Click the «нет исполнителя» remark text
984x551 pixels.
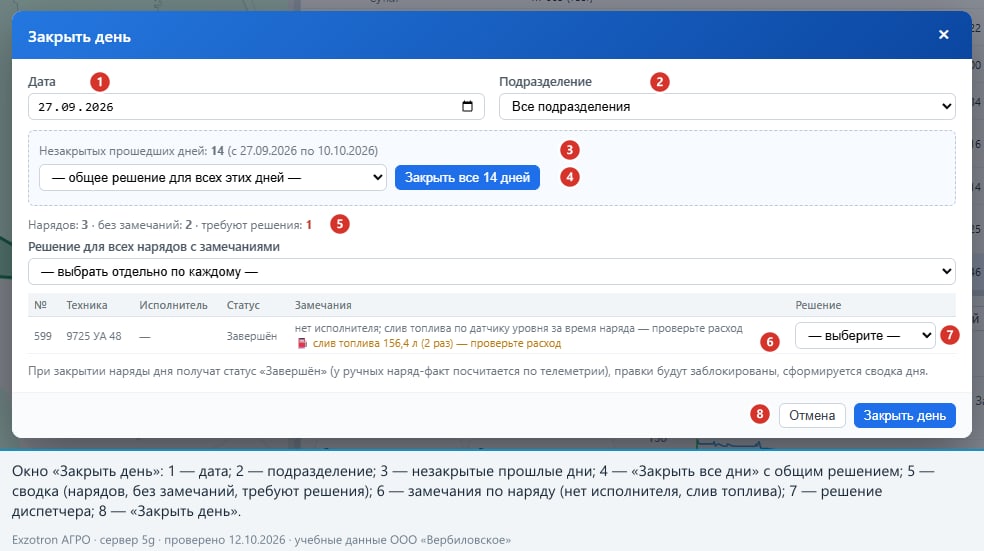[x=336, y=328]
